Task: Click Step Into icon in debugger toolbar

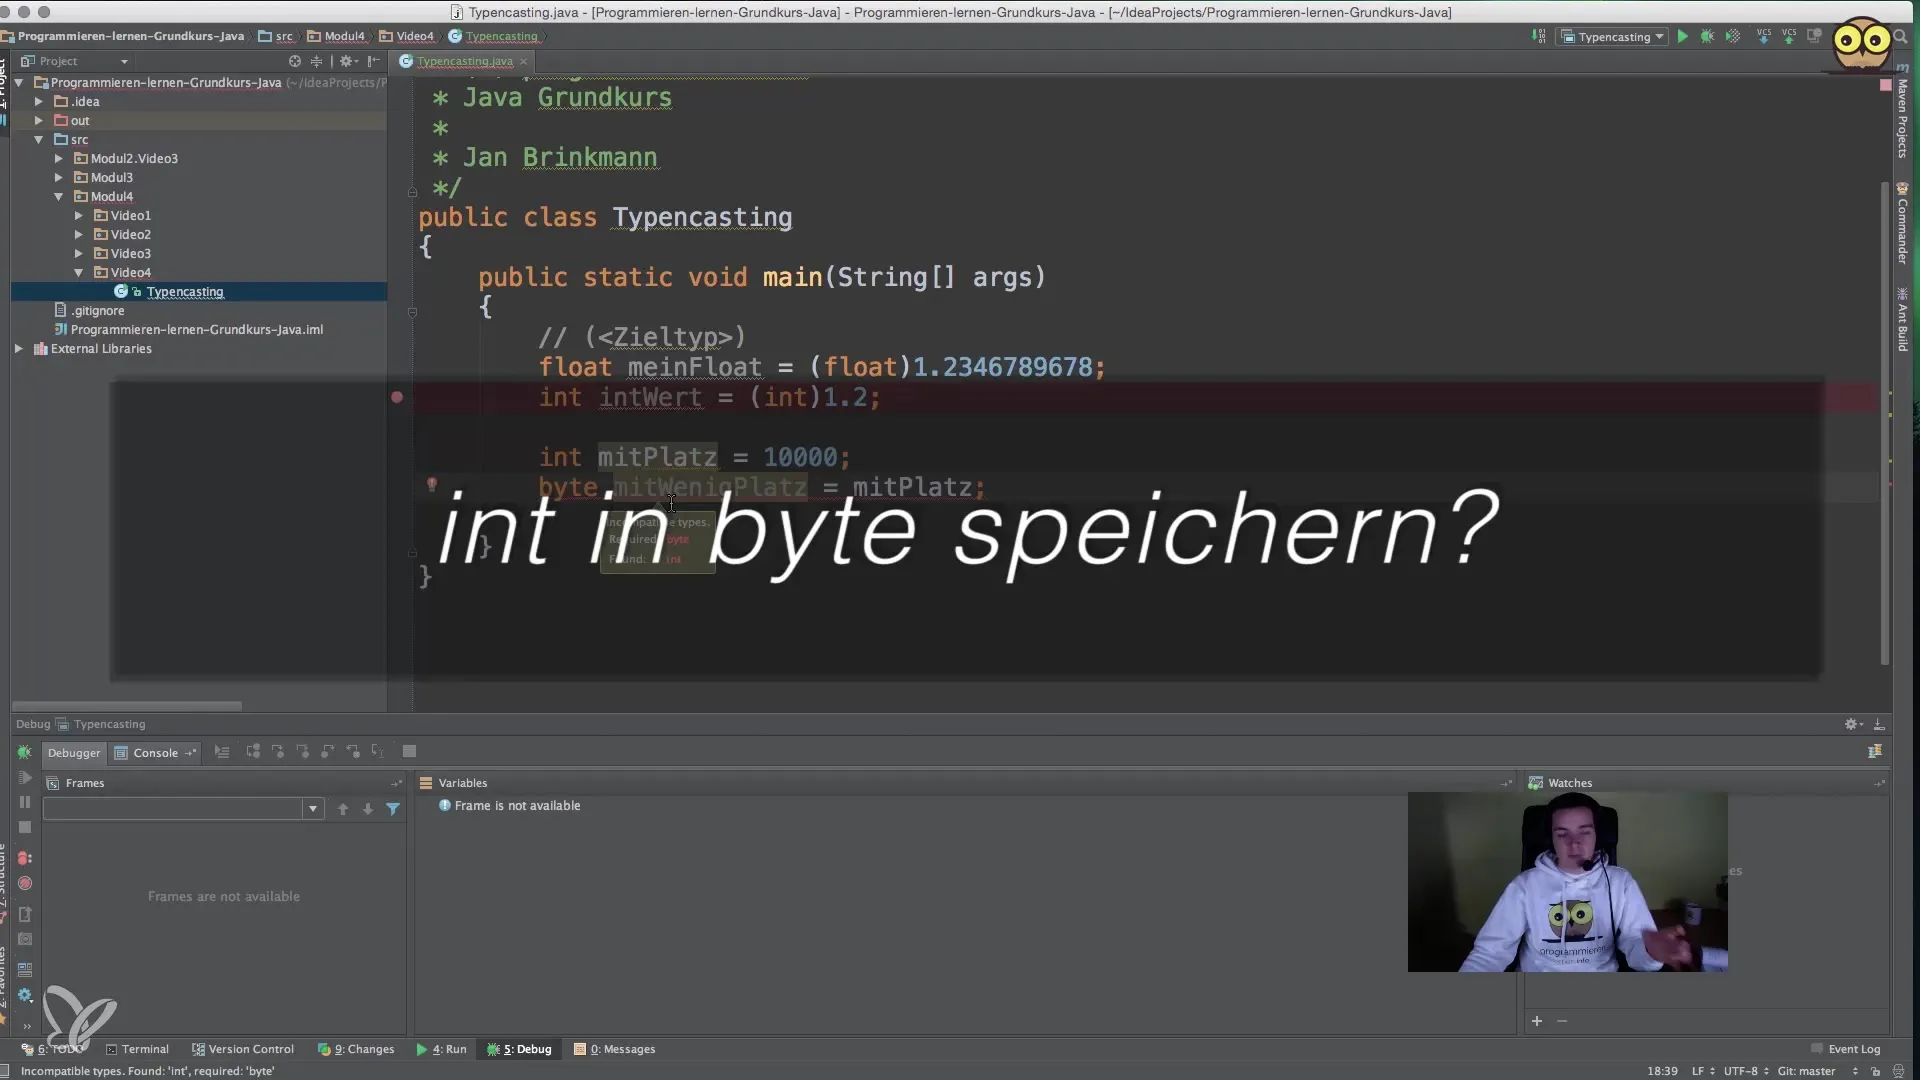Action: tap(278, 751)
